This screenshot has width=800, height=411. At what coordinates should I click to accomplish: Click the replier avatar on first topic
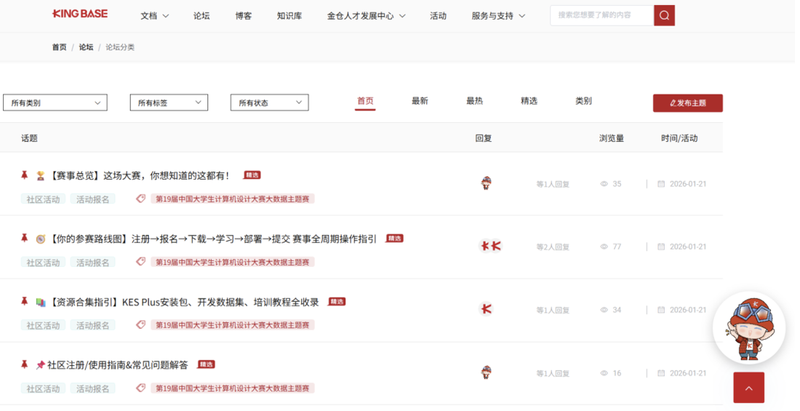coord(487,183)
